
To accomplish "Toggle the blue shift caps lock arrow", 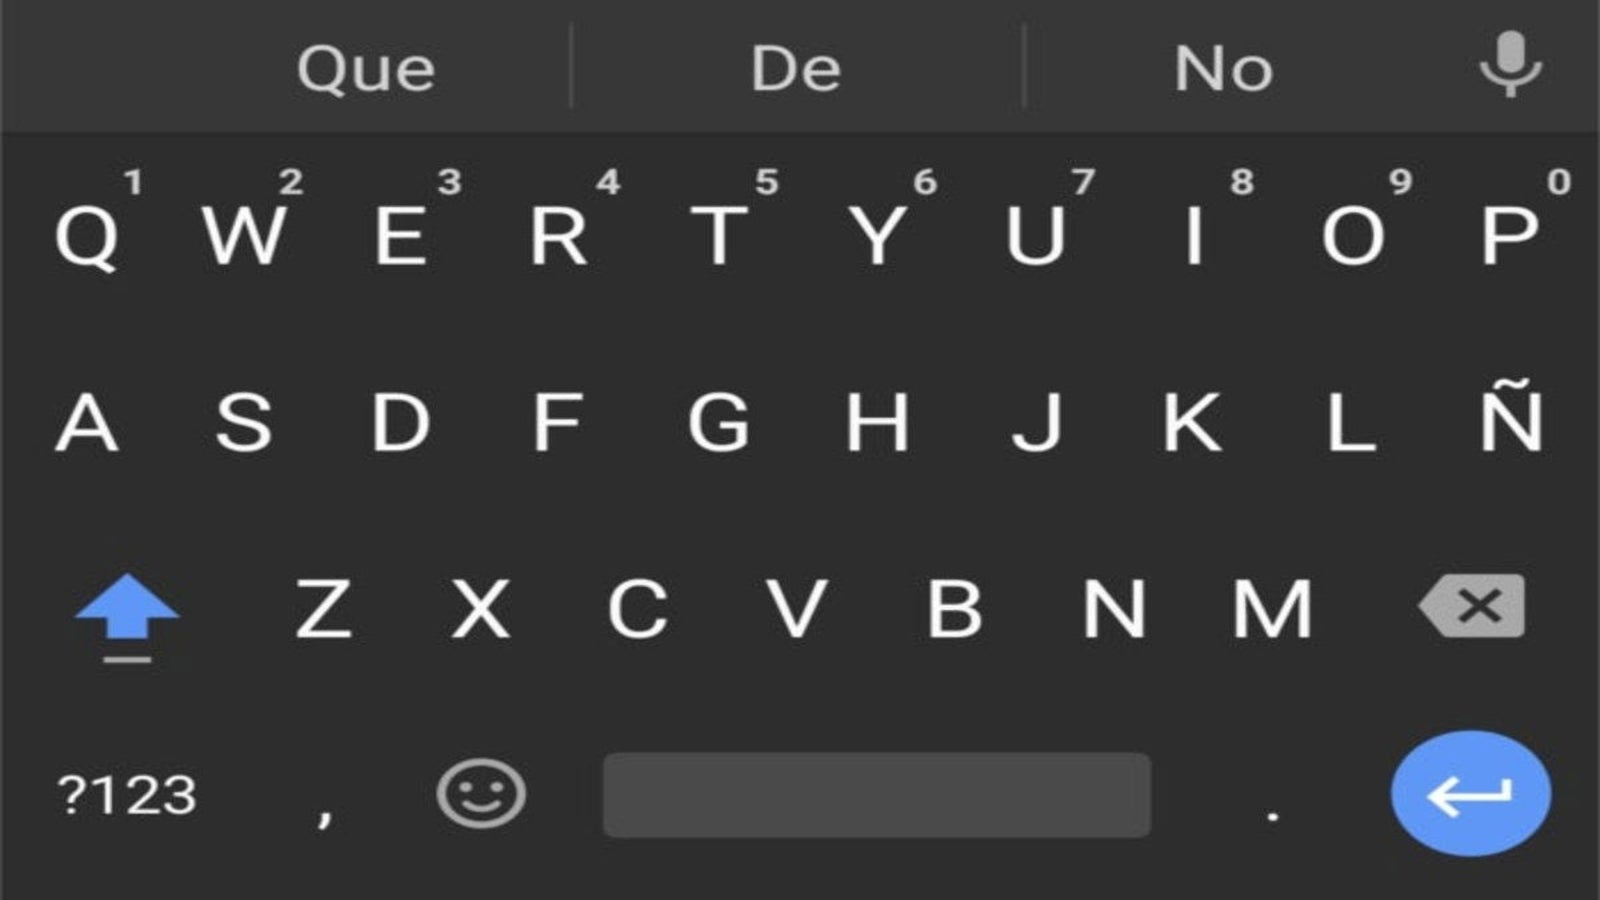I will click(x=127, y=617).
